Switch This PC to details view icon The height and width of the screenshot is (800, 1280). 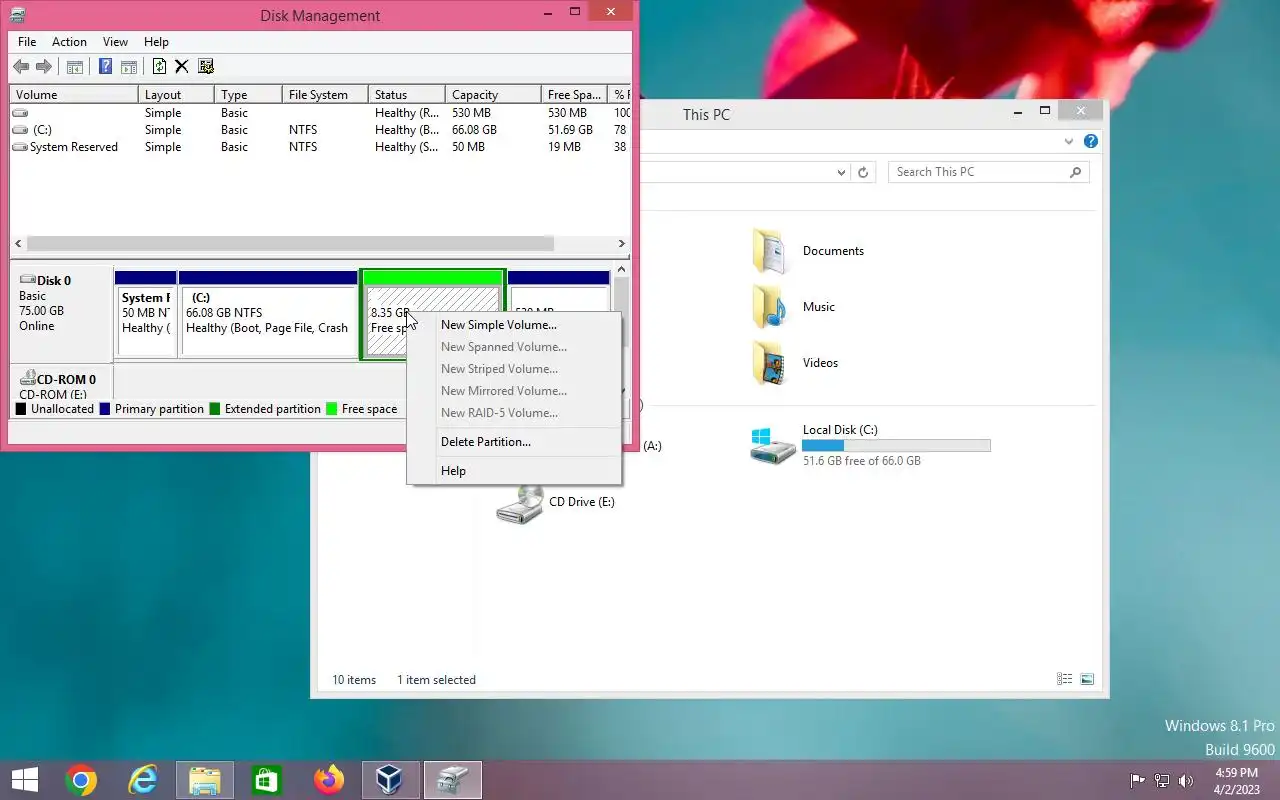(1065, 679)
